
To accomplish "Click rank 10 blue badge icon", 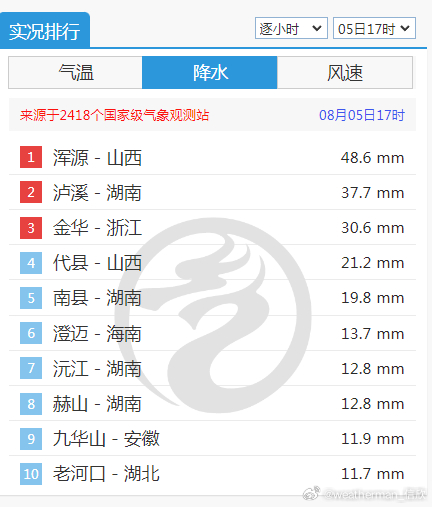I will point(31,474).
